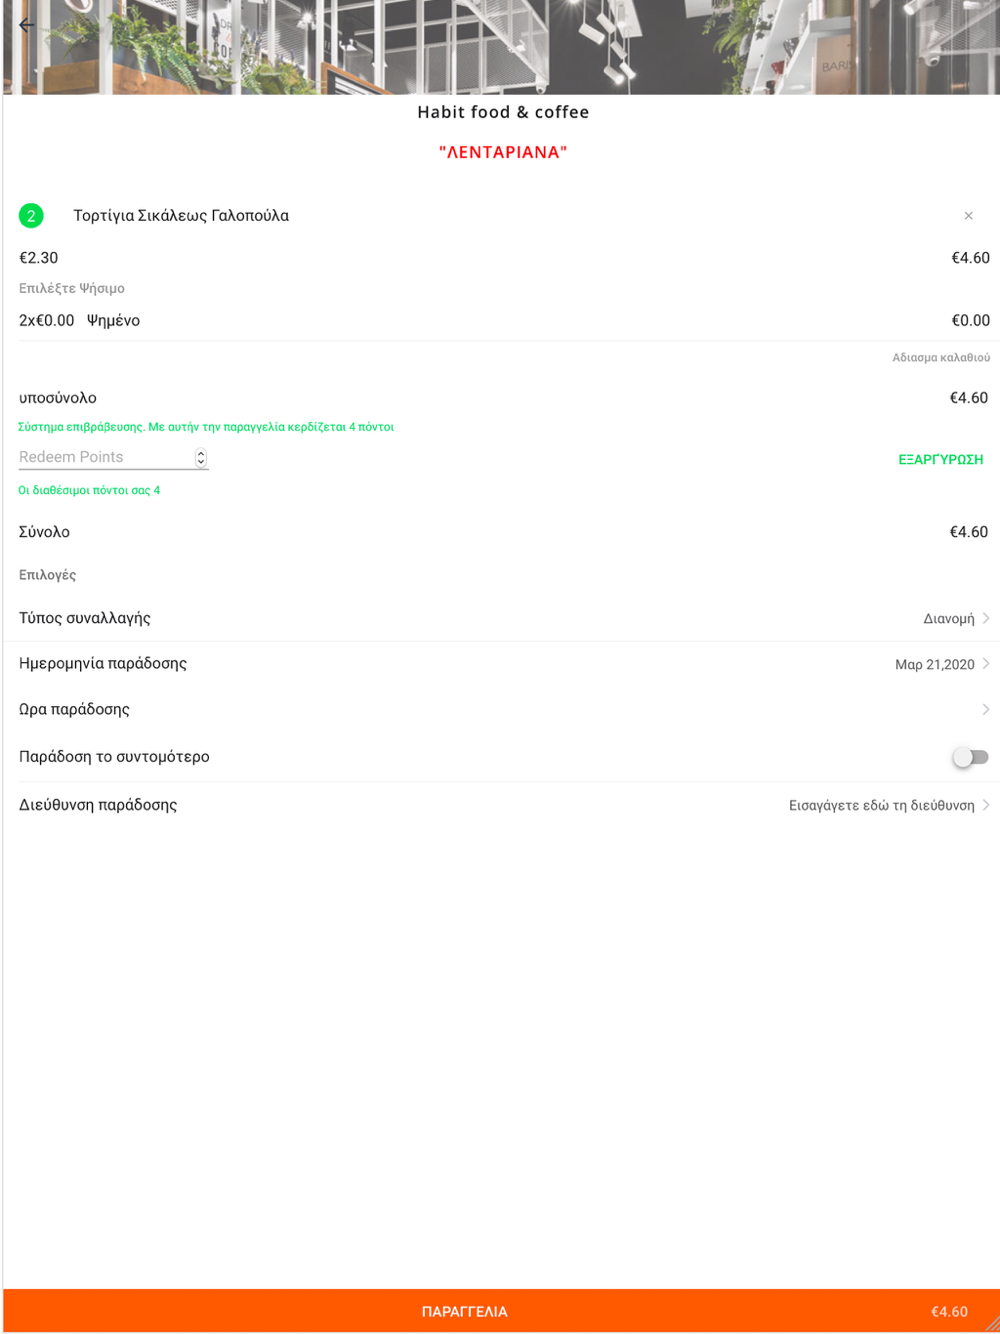Image resolution: width=1000 pixels, height=1334 pixels.
Task: Open the Τύπος συναλλαγής row chevron
Action: (x=986, y=618)
